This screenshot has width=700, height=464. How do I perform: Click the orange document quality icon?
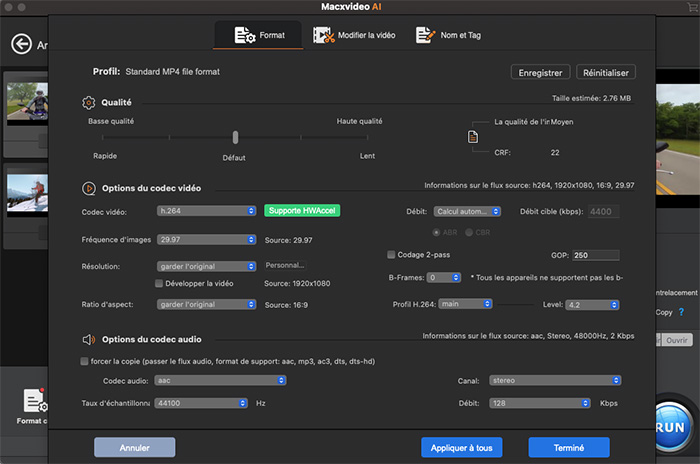point(473,137)
